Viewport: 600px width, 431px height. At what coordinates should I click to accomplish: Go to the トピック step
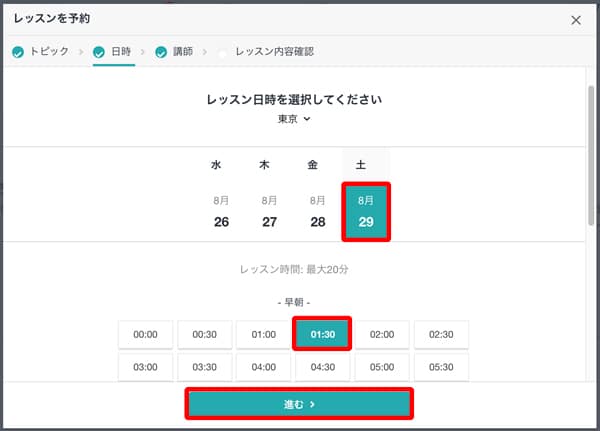[x=48, y=51]
